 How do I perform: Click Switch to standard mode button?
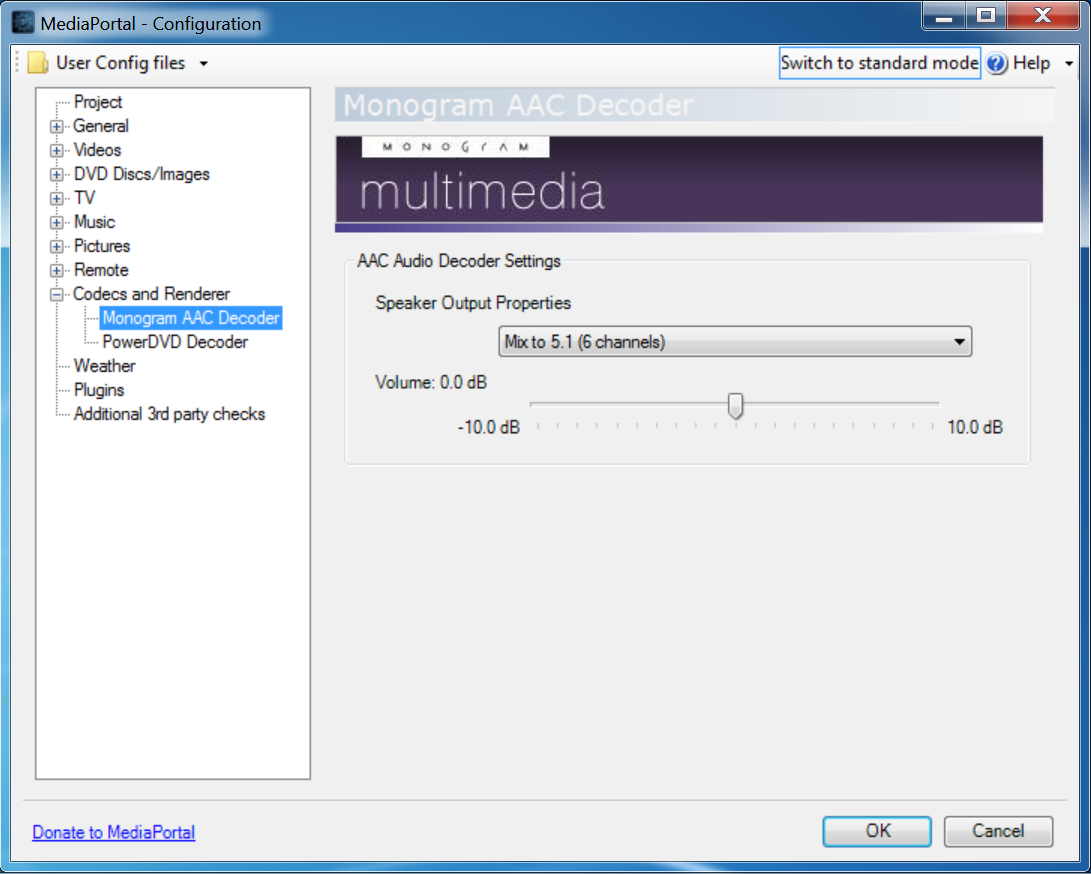[x=879, y=63]
